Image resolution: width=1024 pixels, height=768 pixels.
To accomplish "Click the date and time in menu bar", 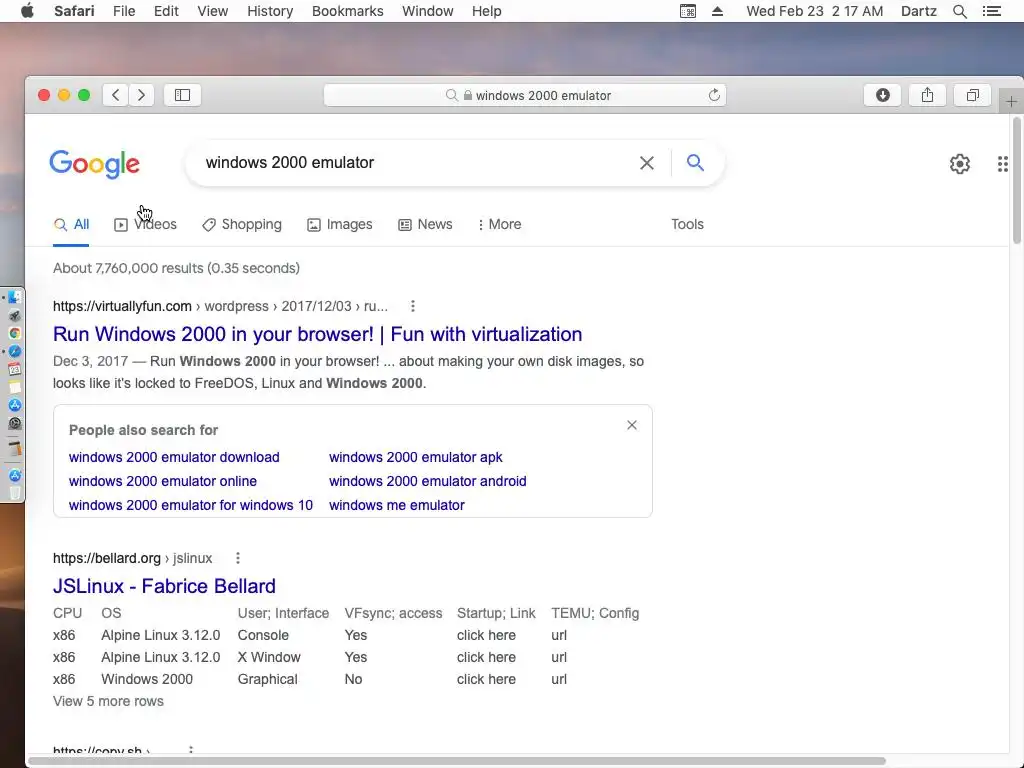I will point(814,11).
